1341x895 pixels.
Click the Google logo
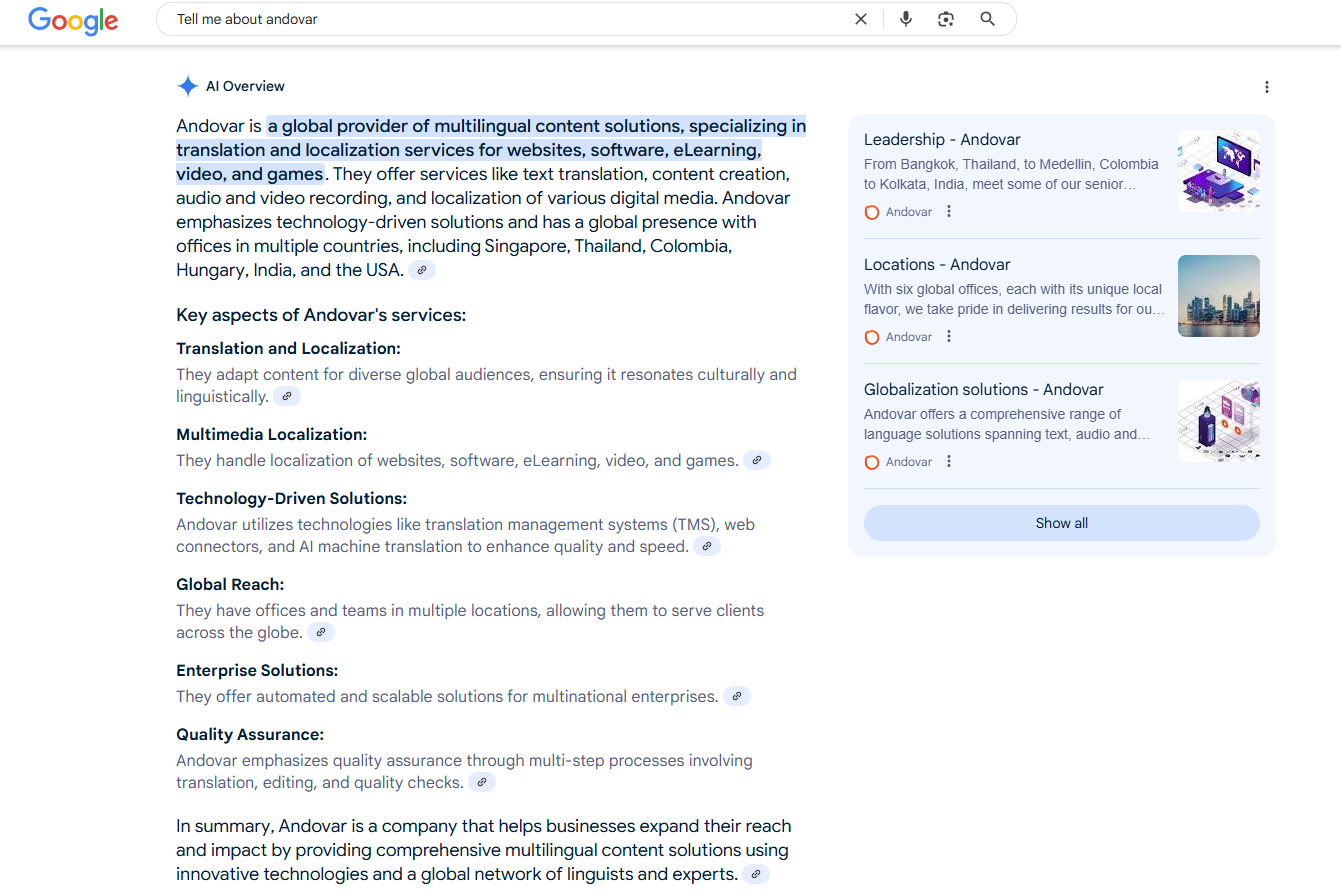[73, 20]
